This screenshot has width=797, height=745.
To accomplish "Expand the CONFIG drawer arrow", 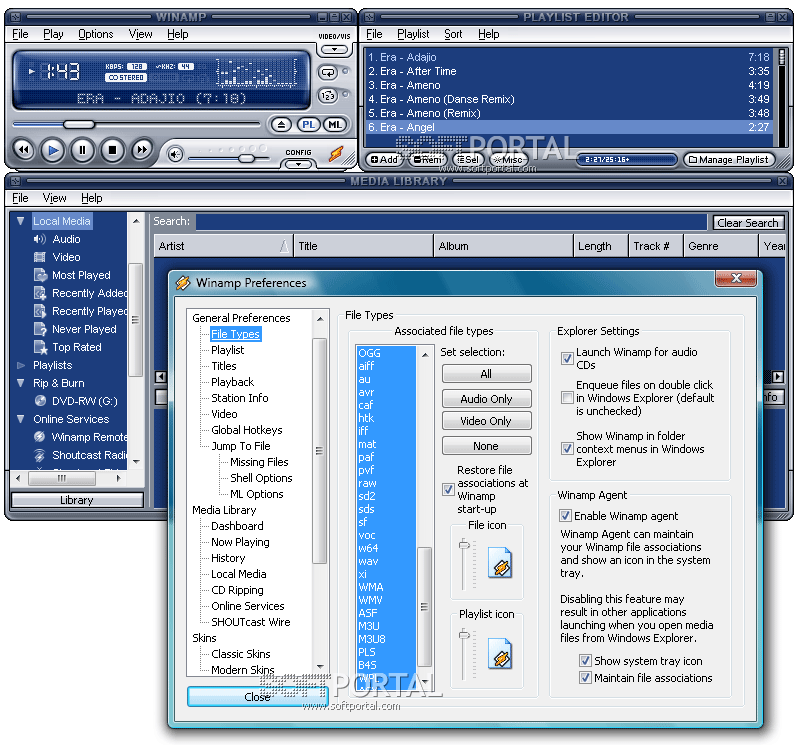I will click(x=298, y=164).
